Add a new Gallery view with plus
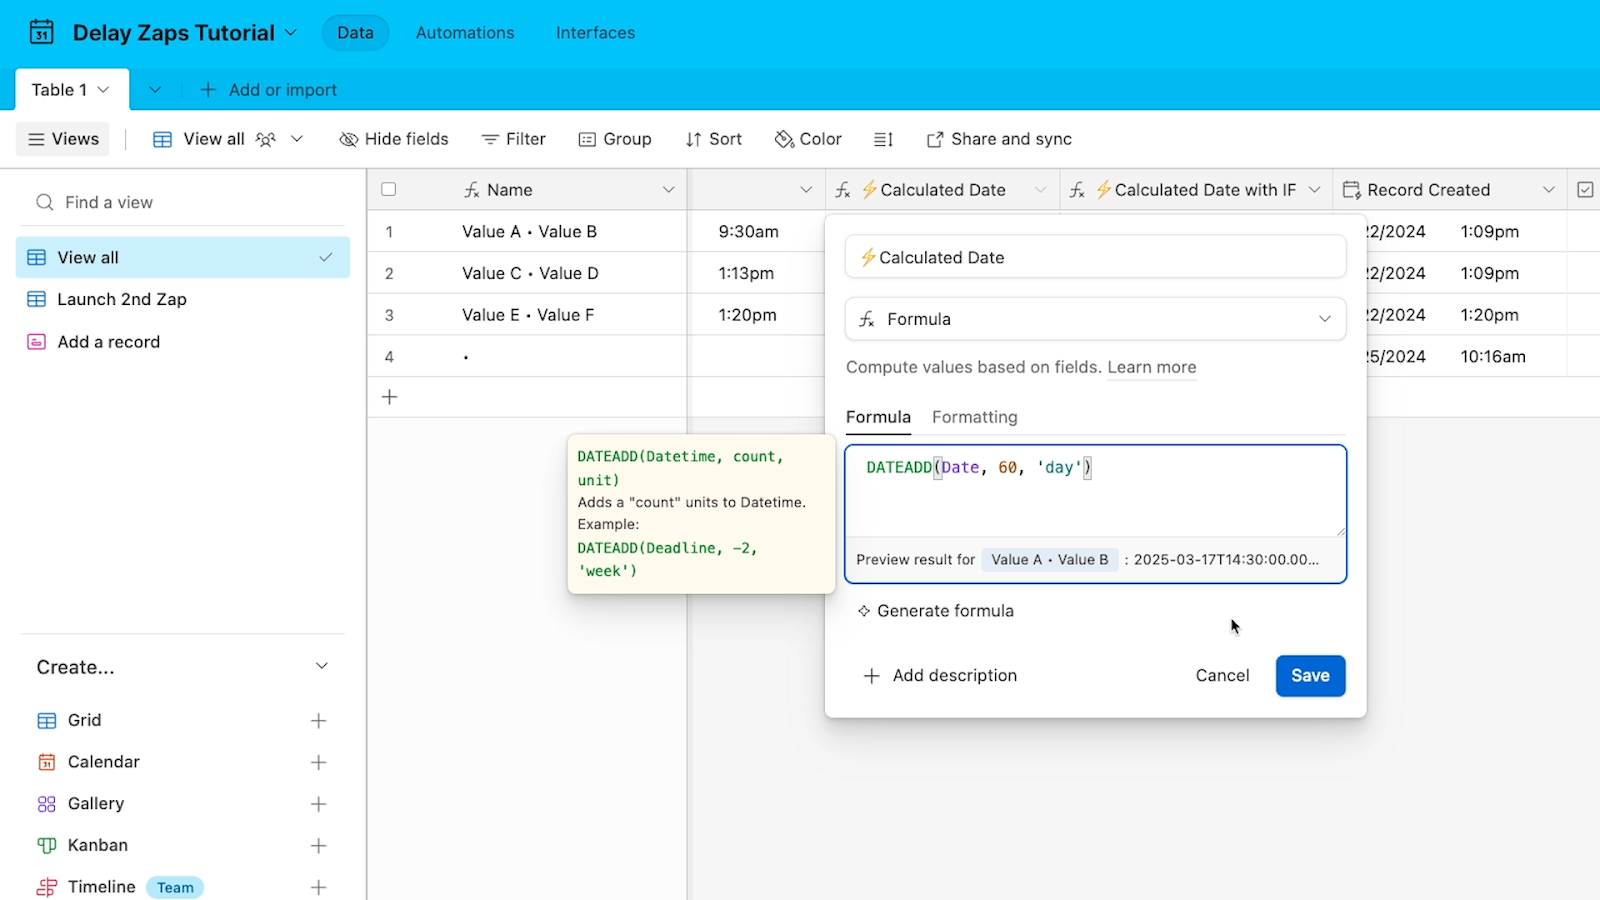This screenshot has width=1600, height=900. click(318, 804)
